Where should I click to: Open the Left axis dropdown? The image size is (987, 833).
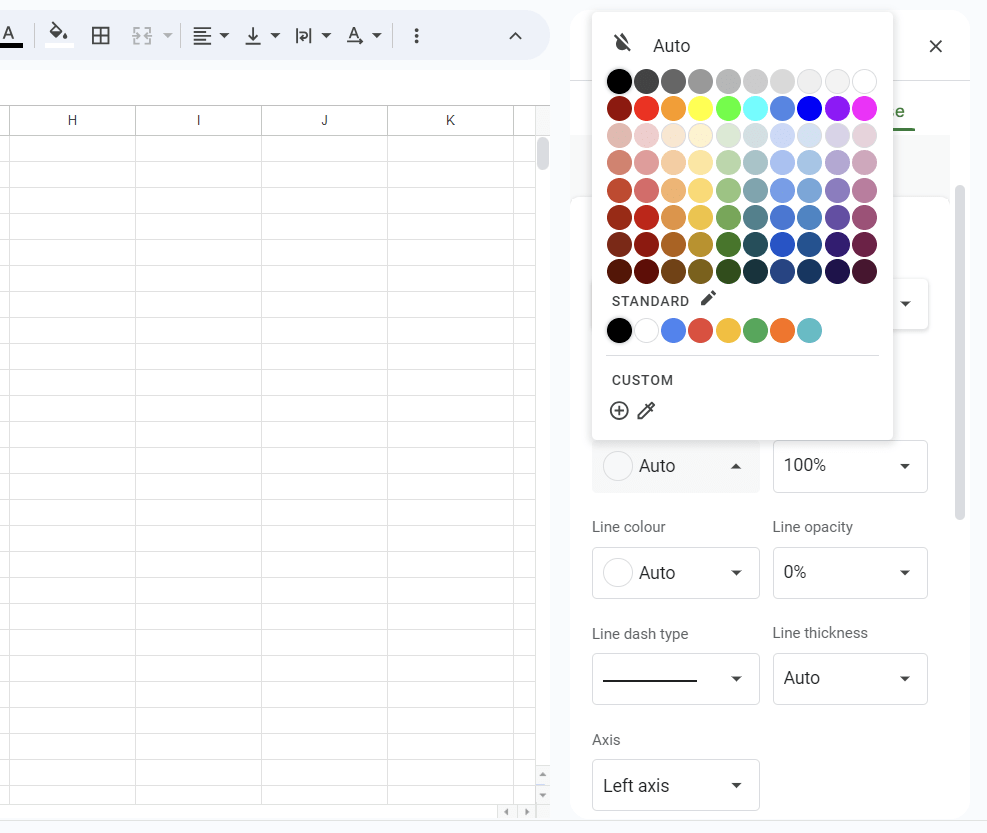pos(675,786)
